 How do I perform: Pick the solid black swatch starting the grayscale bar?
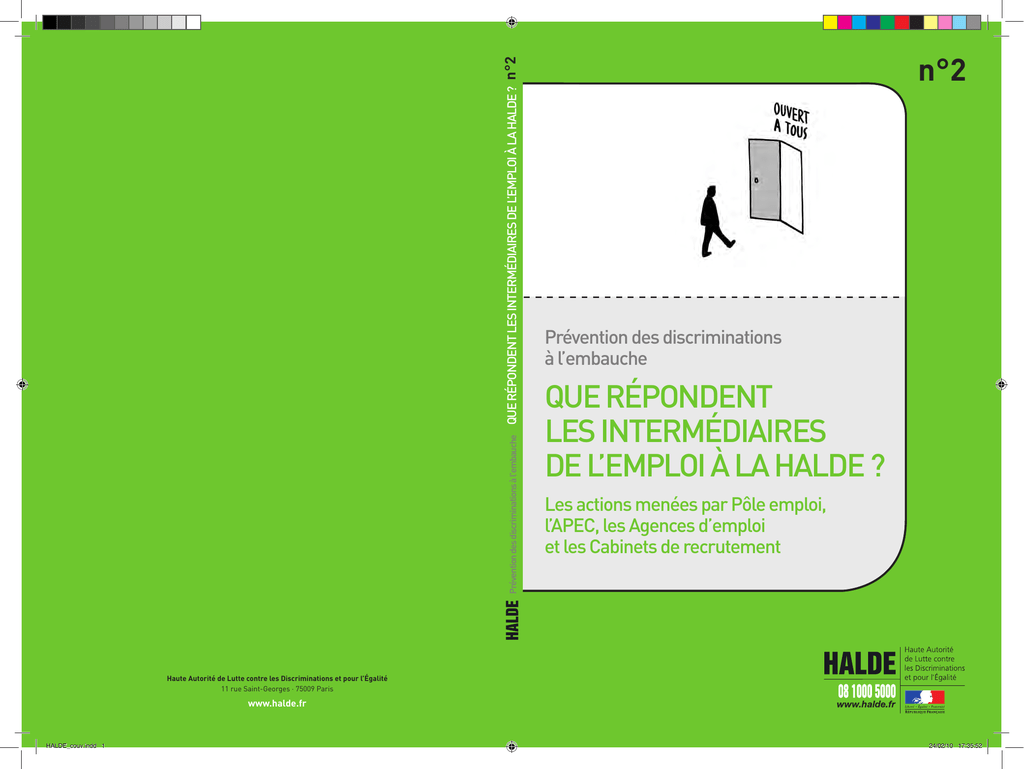[x=50, y=22]
